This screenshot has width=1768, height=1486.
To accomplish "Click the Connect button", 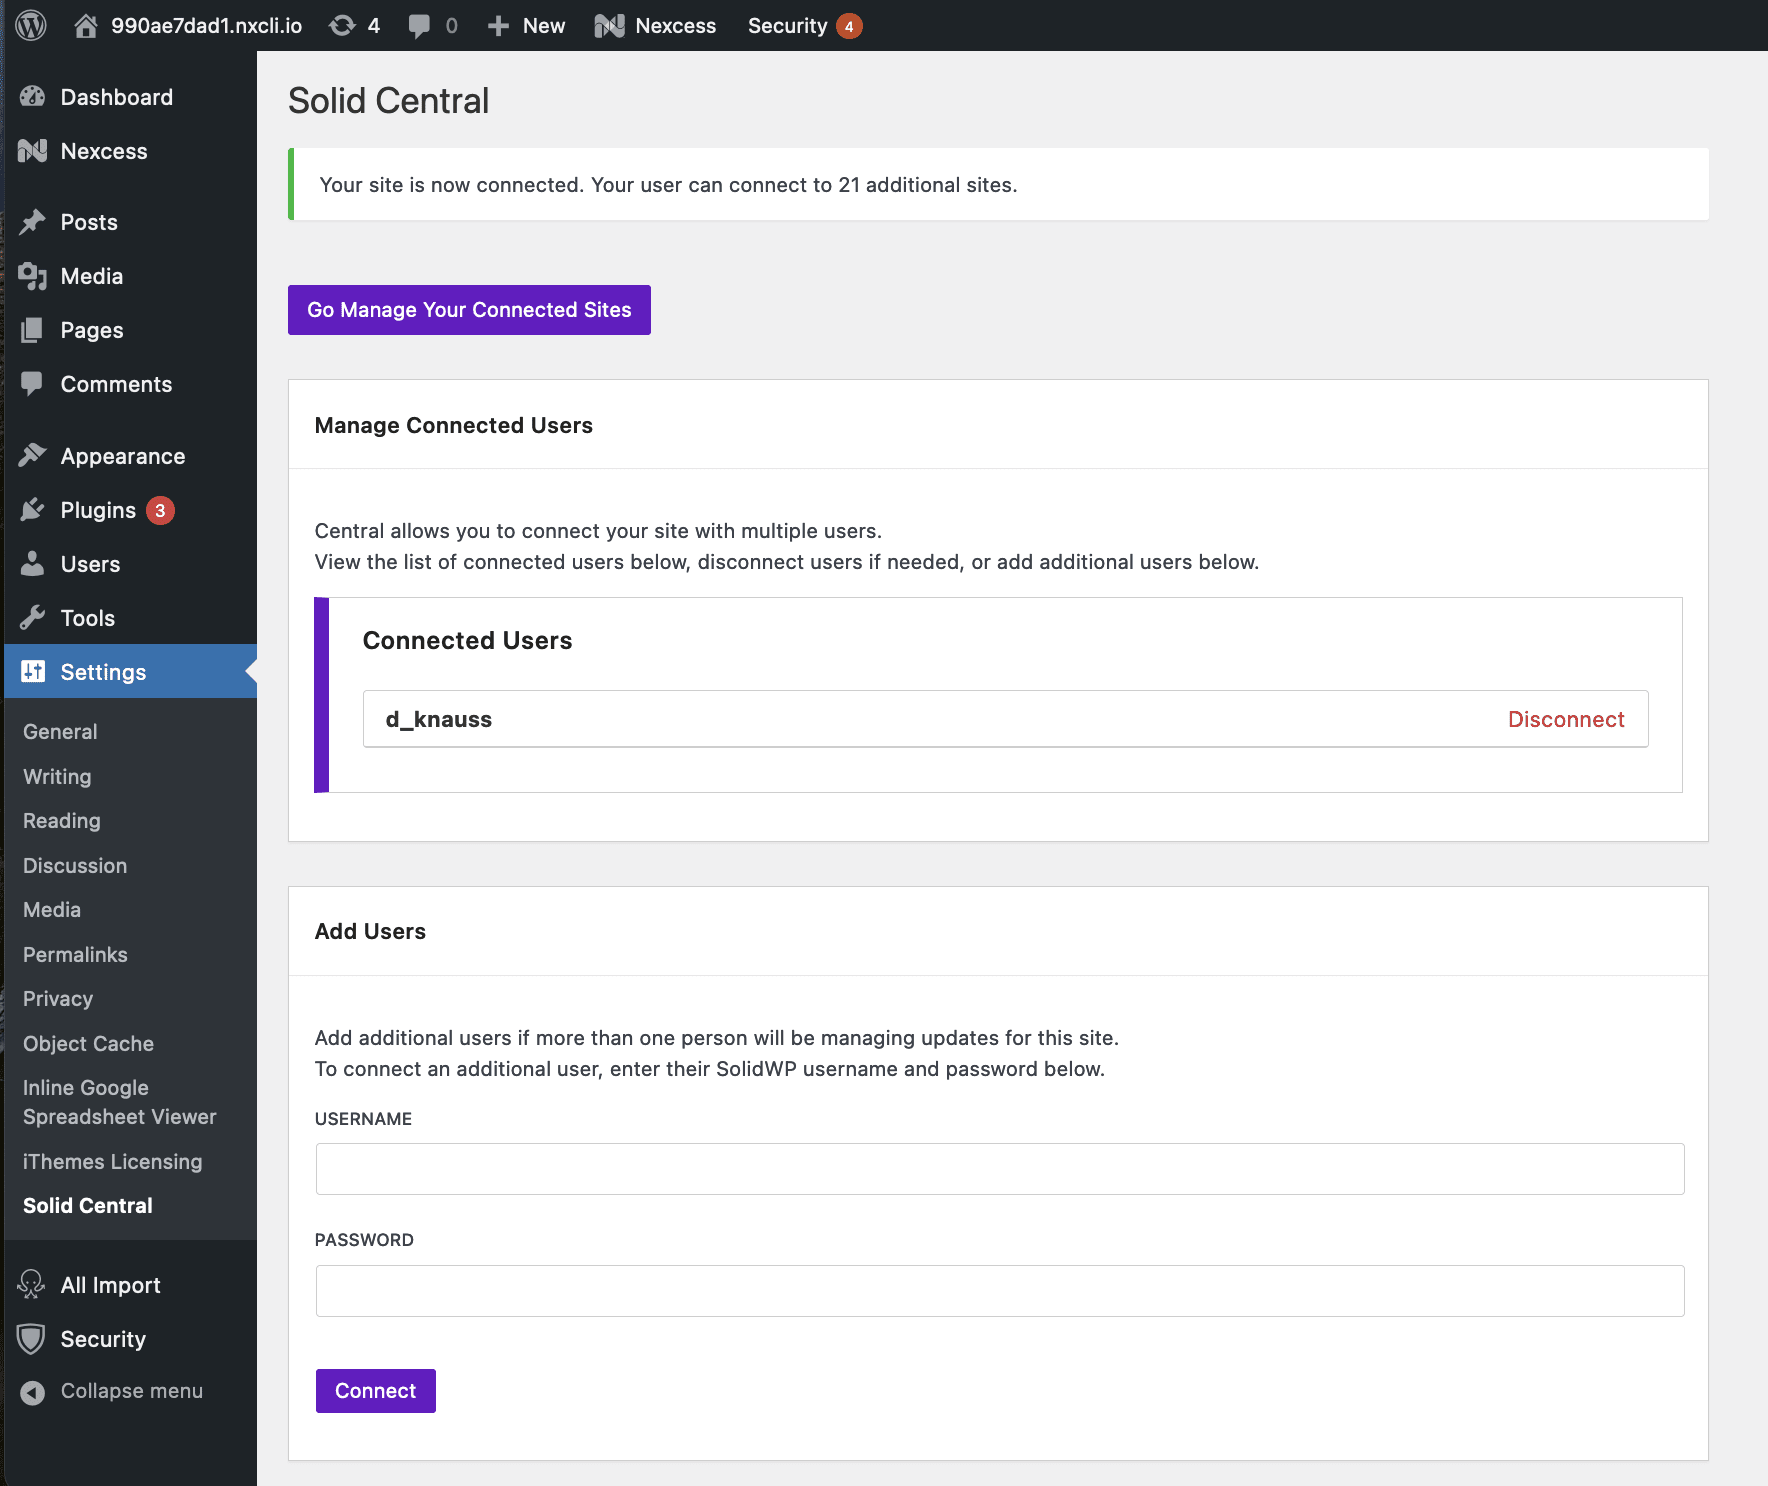I will pos(376,1391).
